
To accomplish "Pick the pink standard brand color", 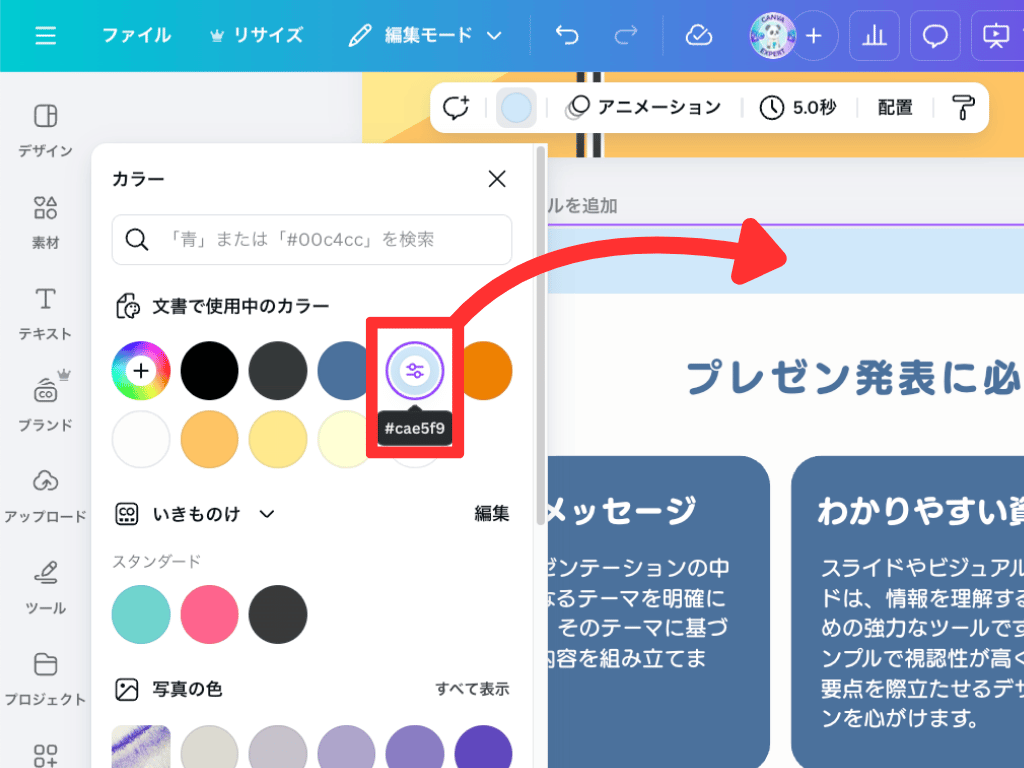I will pos(209,614).
